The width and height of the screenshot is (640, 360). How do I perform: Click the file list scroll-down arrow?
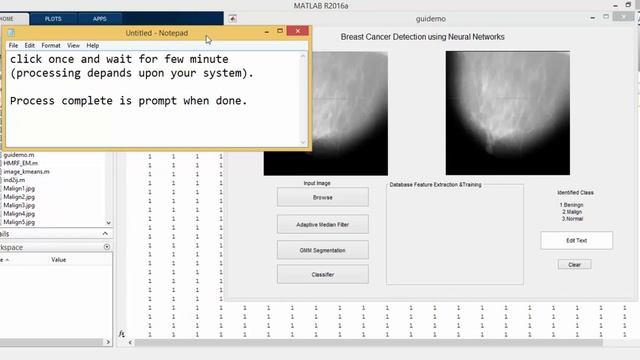tap(109, 223)
